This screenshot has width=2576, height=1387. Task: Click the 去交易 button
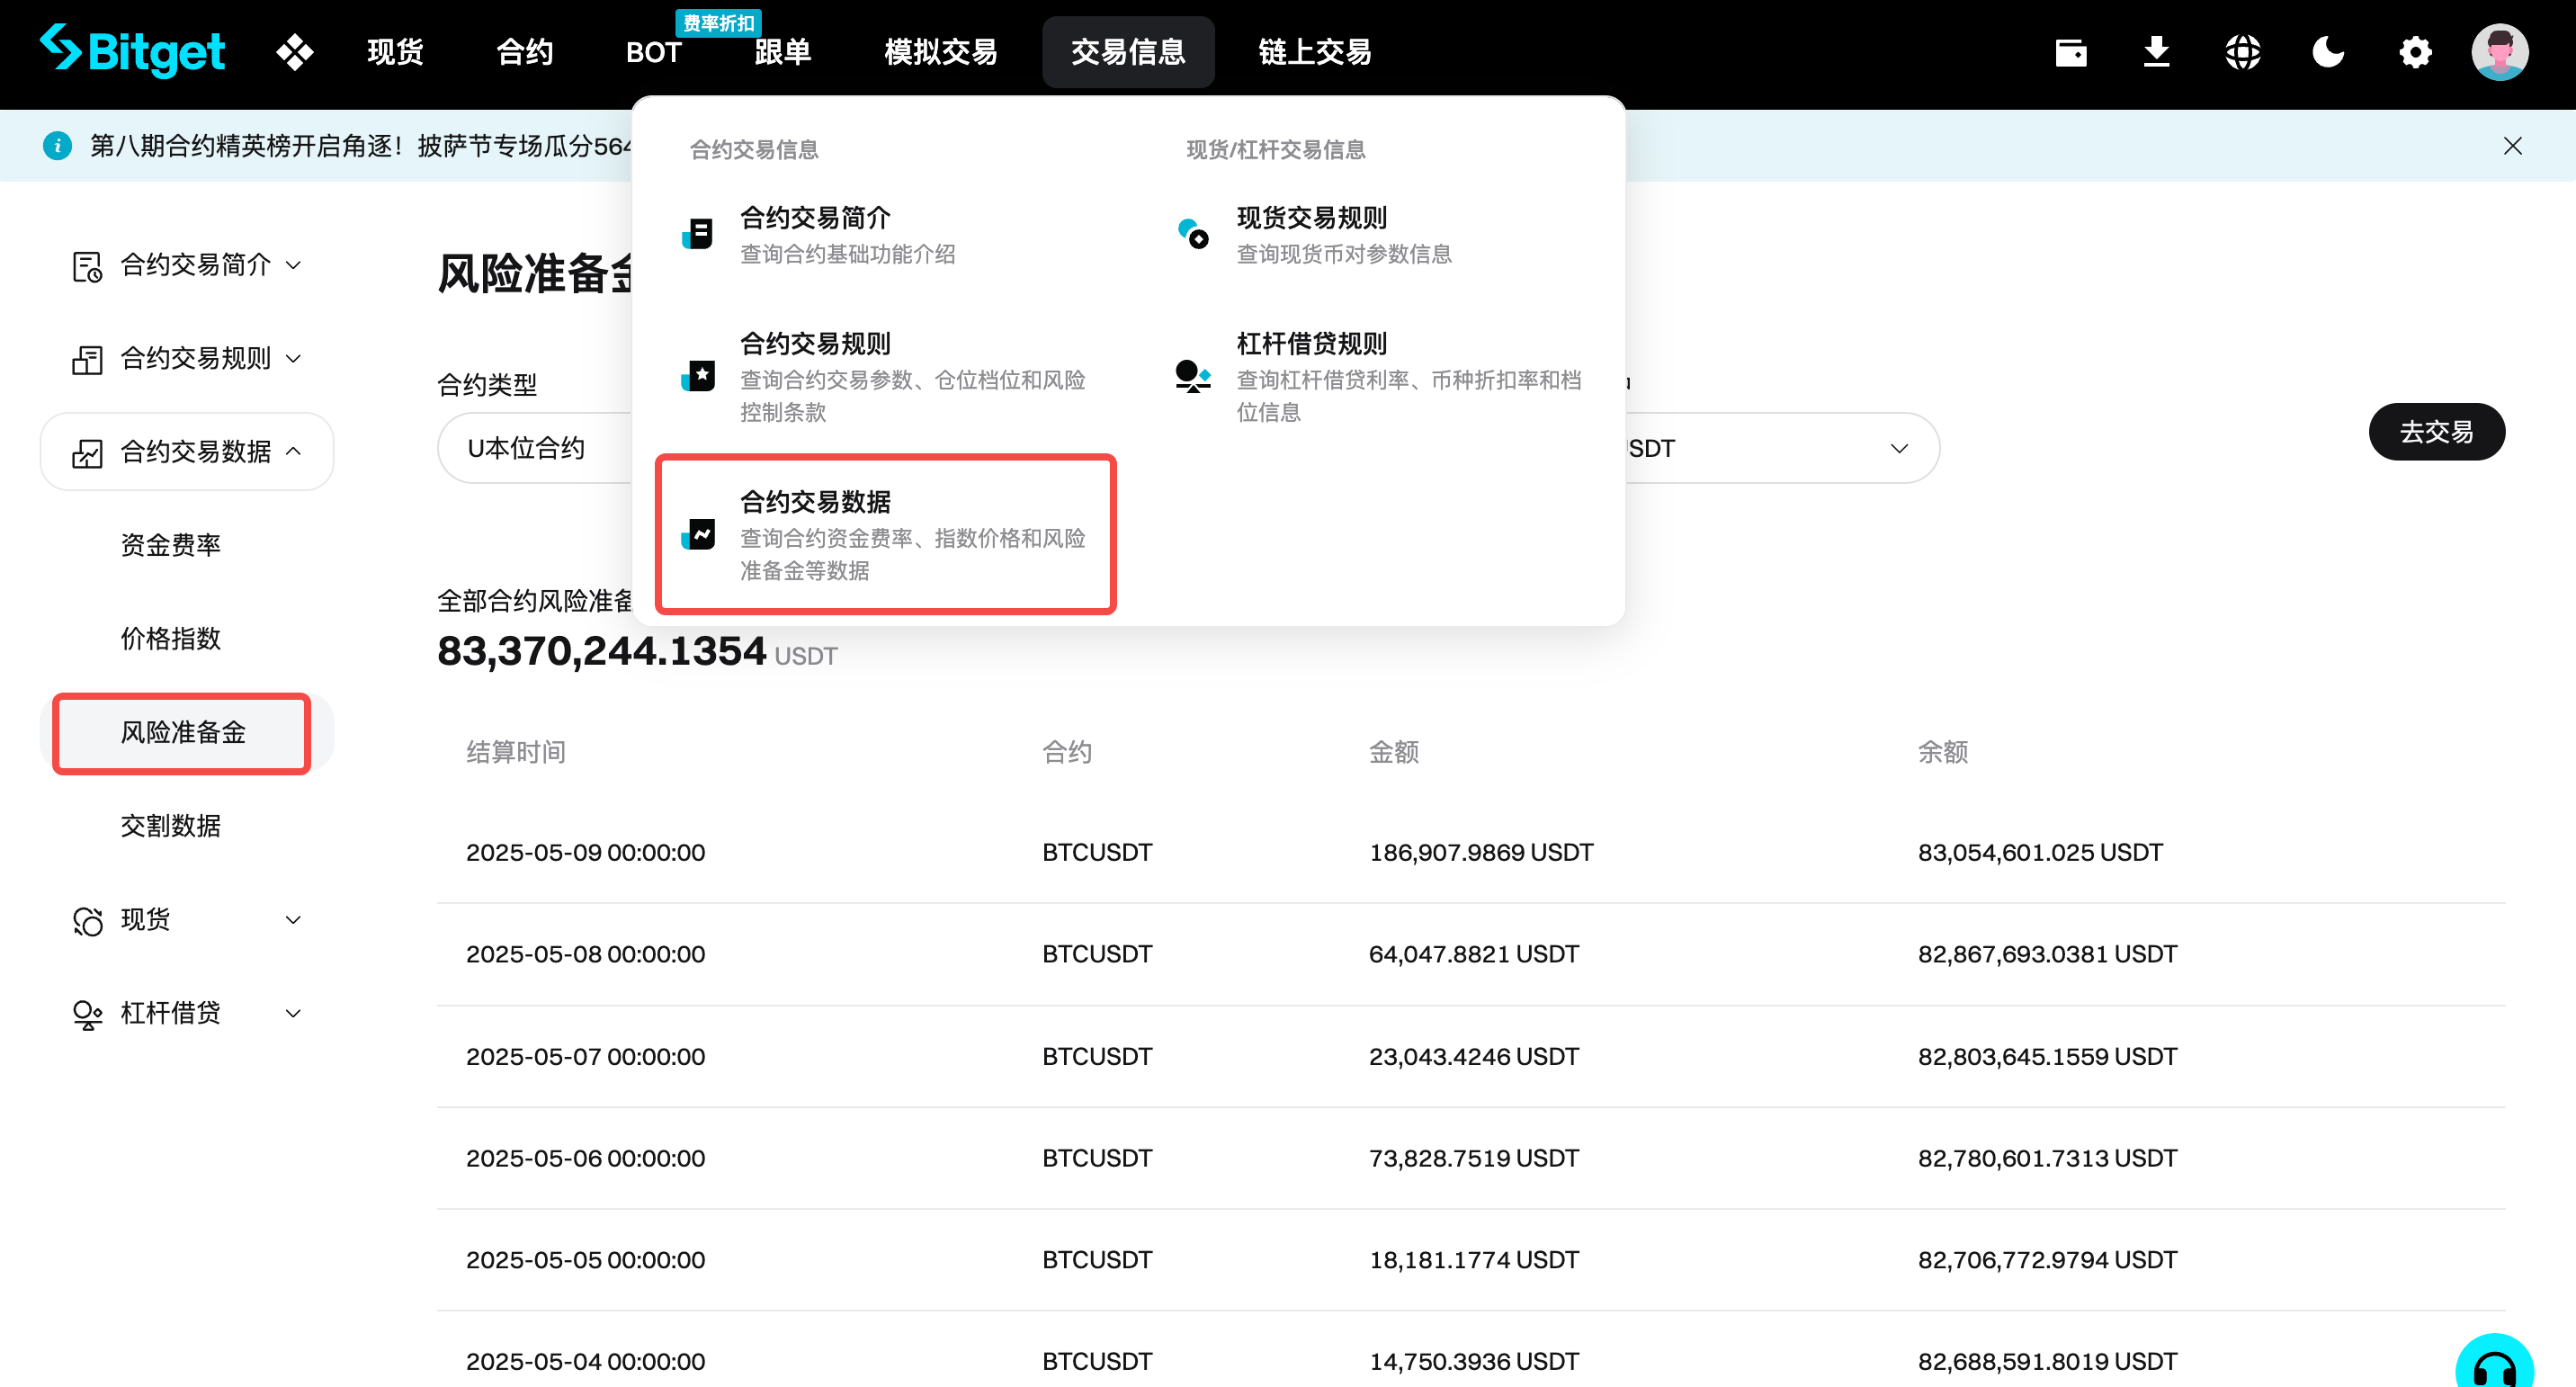click(x=2435, y=432)
